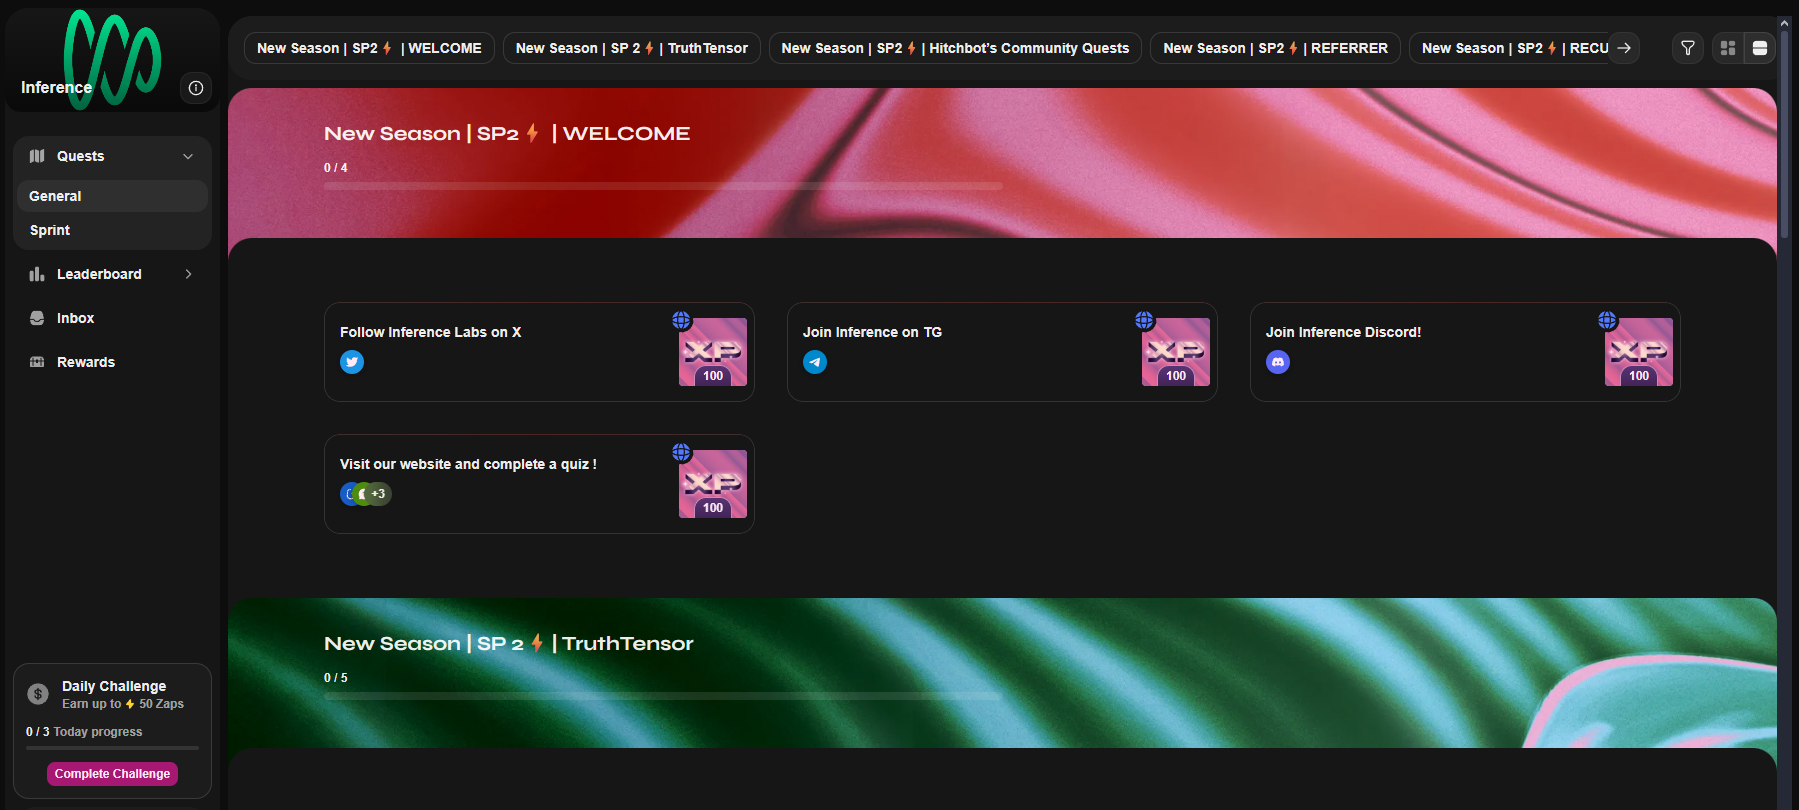Switch to grid view layout
The height and width of the screenshot is (810, 1799).
coord(1727,48)
